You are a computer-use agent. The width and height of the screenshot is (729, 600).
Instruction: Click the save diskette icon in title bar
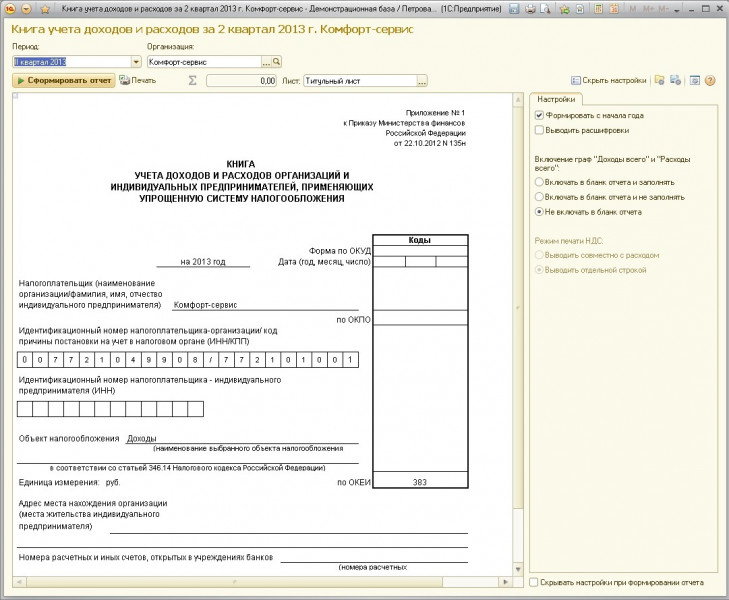pos(514,9)
